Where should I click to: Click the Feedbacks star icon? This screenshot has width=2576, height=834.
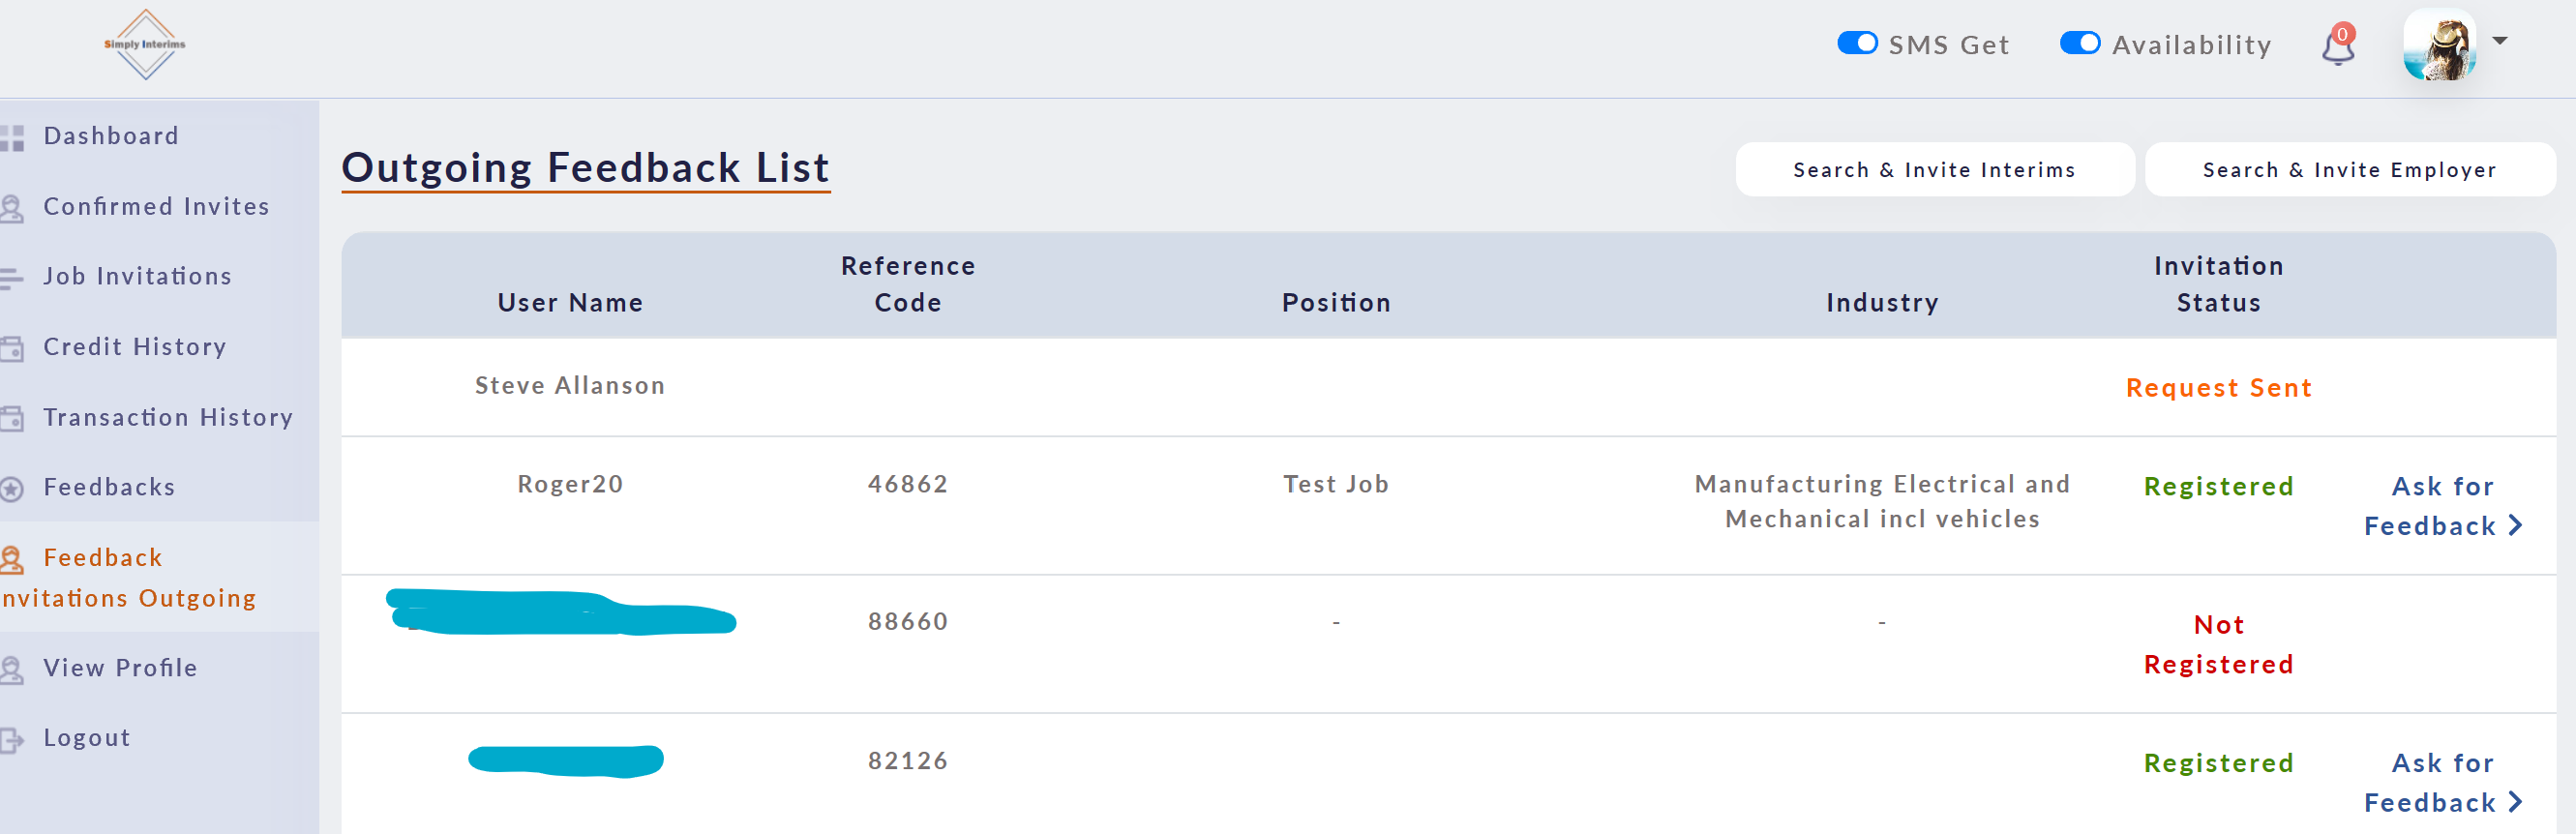click(12, 488)
